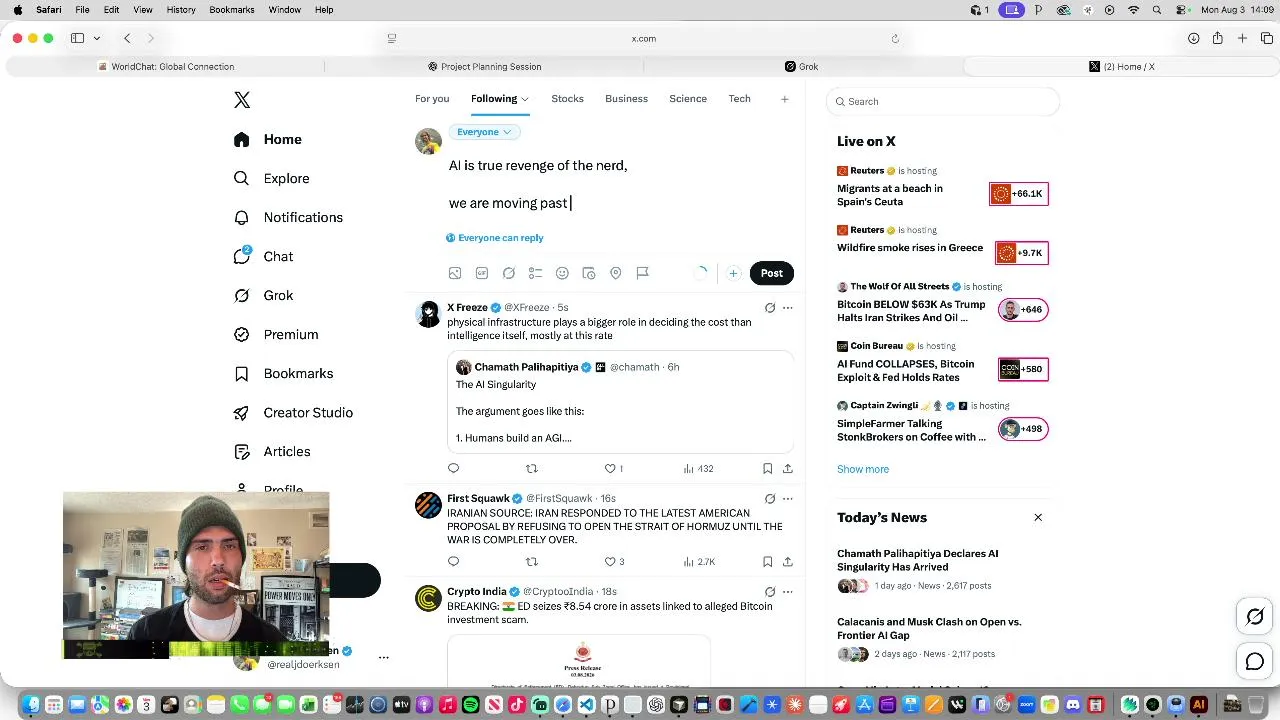This screenshot has width=1280, height=720.
Task: Open Bookmarks in the sidebar
Action: (x=283, y=373)
